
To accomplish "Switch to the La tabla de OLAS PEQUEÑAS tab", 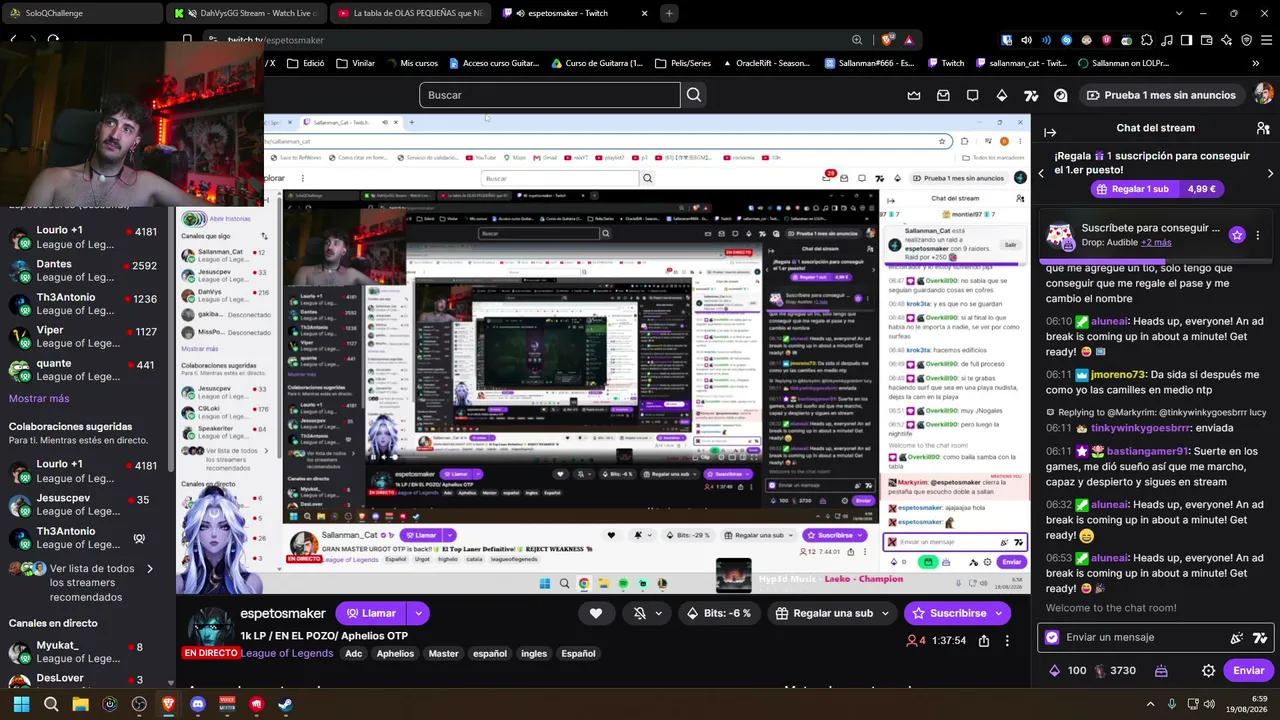I will (410, 13).
